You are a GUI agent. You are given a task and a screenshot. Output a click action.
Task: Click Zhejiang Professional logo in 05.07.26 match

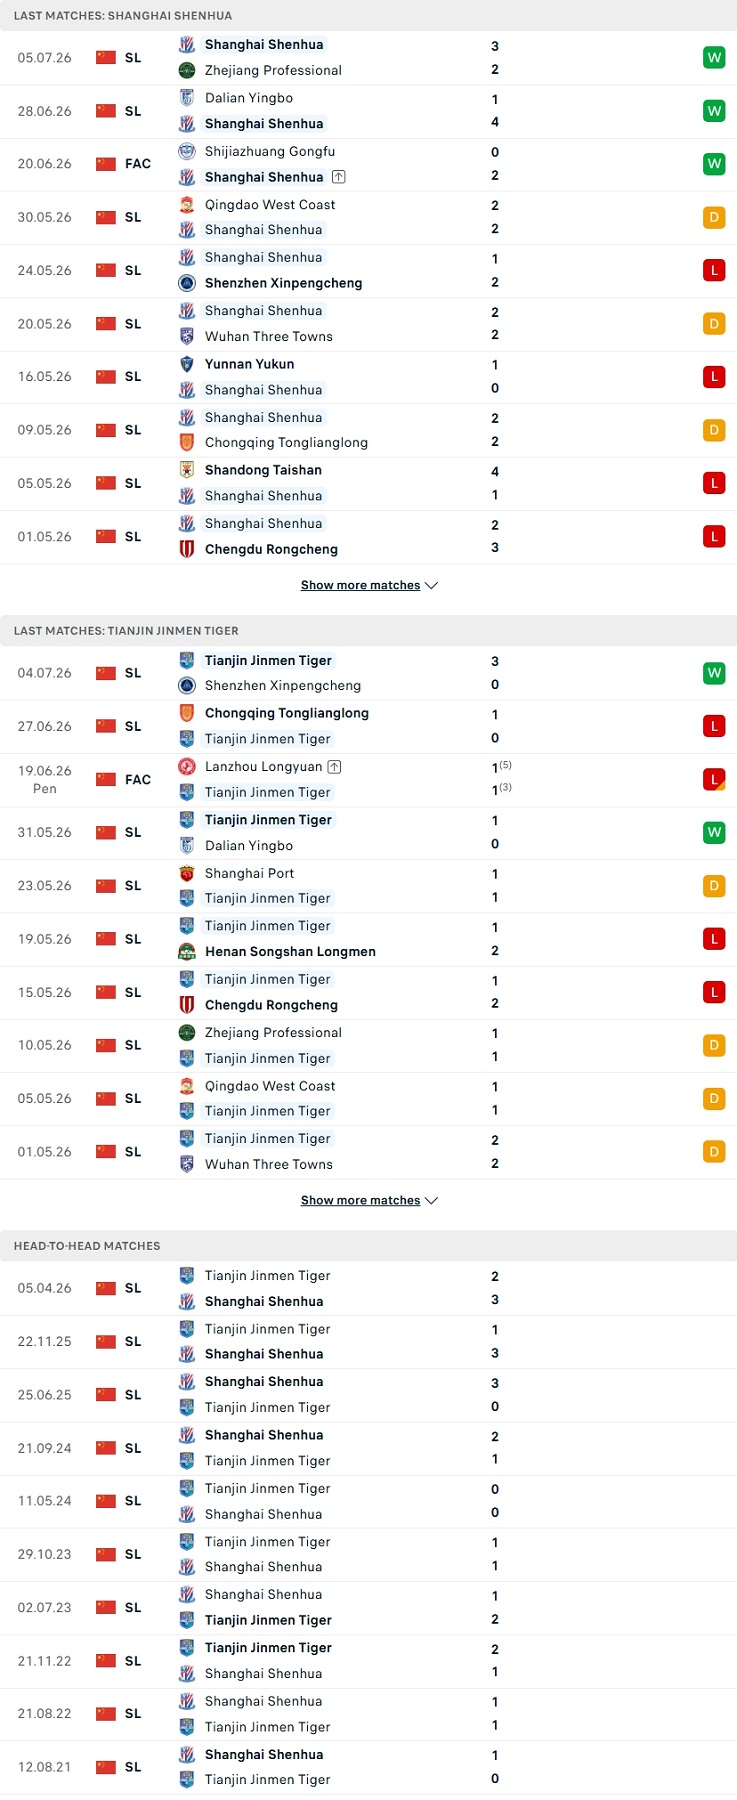coord(187,70)
